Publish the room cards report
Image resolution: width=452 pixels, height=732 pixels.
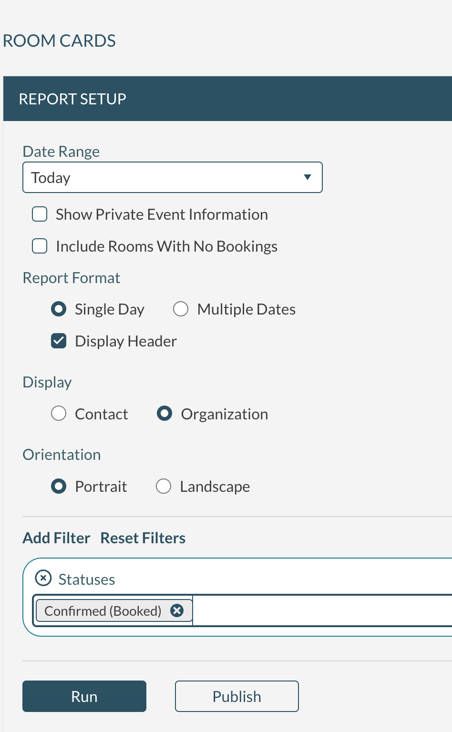pos(237,696)
